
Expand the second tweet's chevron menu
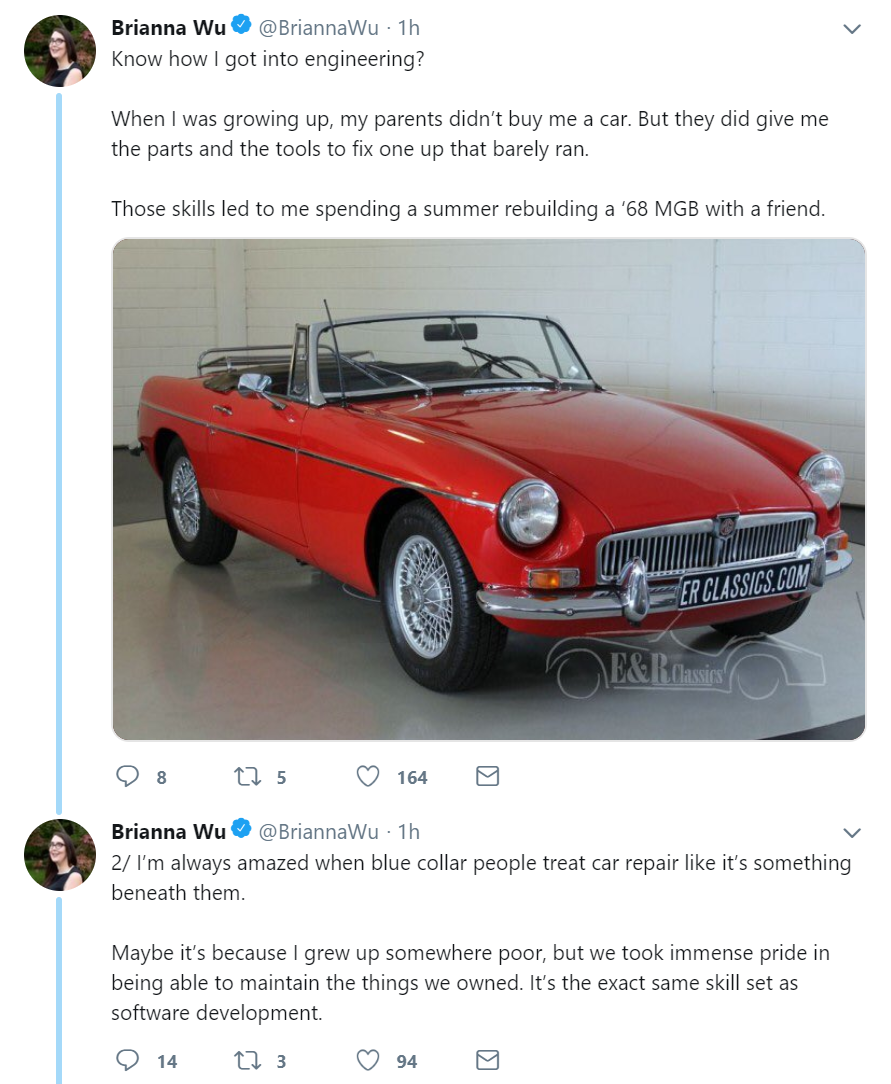(x=852, y=833)
